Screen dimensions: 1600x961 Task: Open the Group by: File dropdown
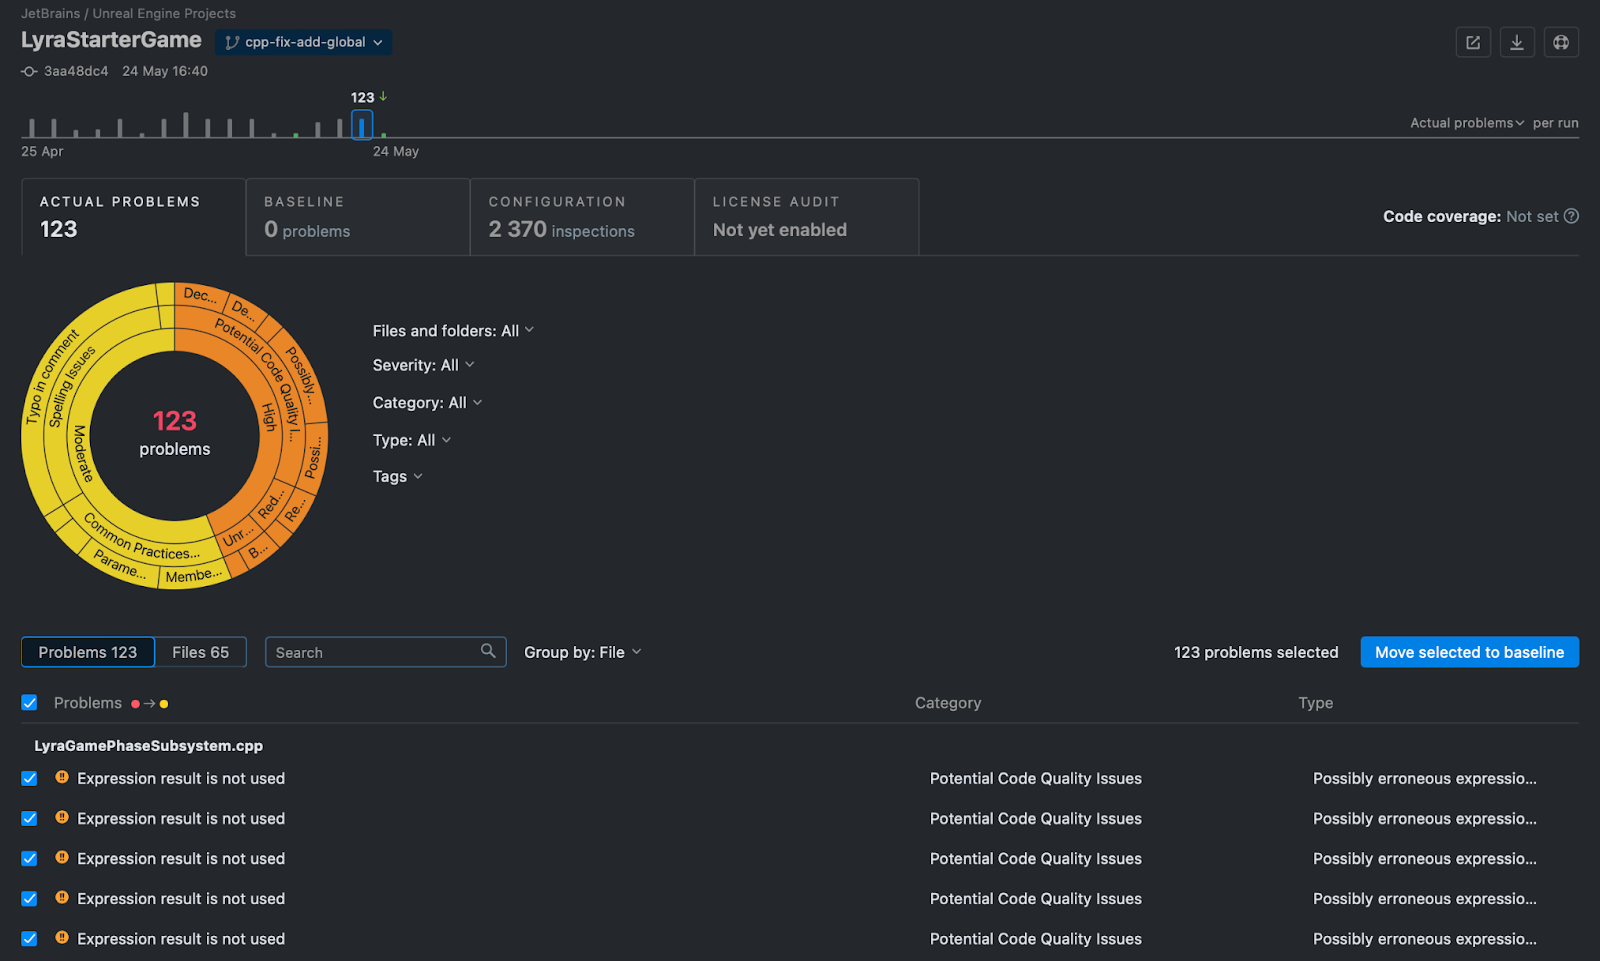[x=582, y=652]
